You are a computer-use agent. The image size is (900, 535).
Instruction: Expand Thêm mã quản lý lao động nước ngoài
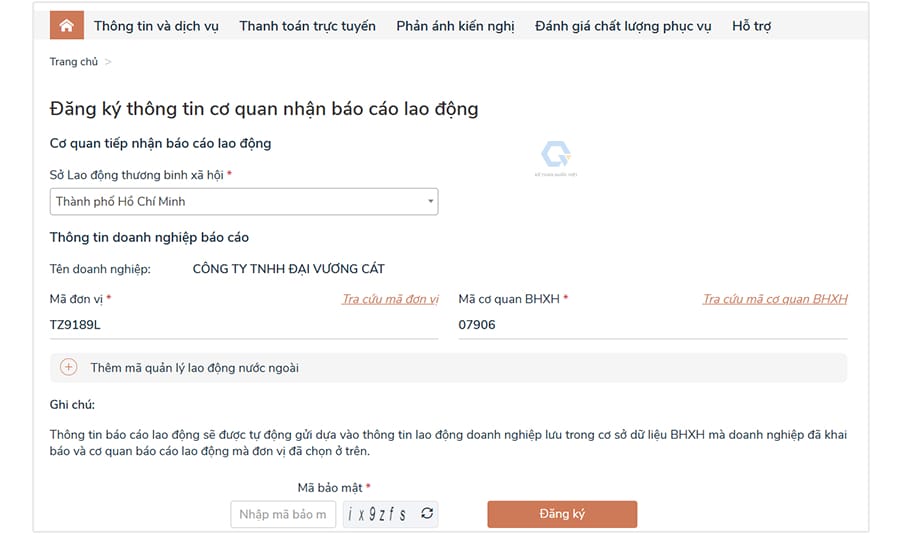point(448,368)
